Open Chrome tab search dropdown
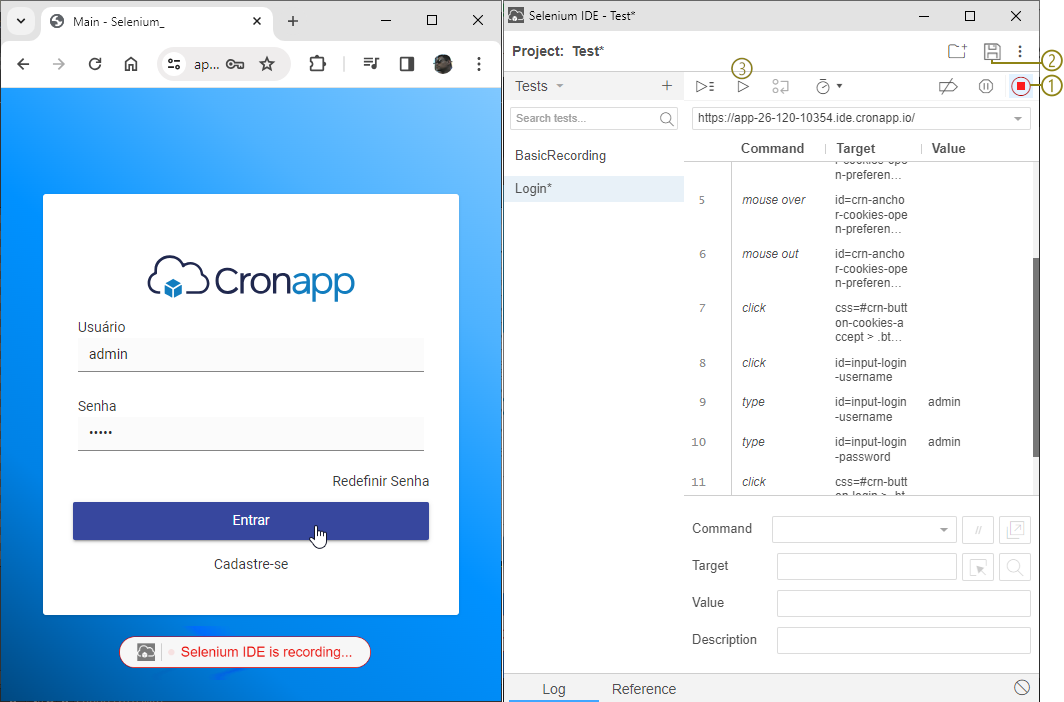The width and height of the screenshot is (1064, 702). tap(21, 20)
